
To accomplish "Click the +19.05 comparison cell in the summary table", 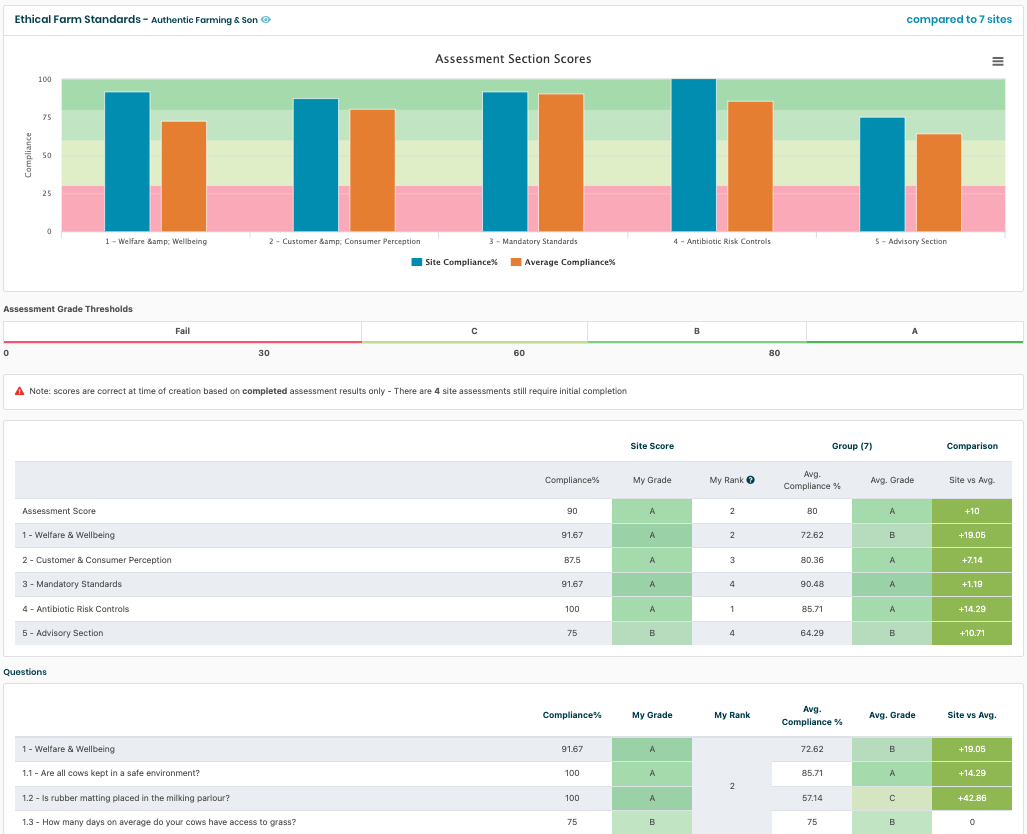I will [971, 535].
